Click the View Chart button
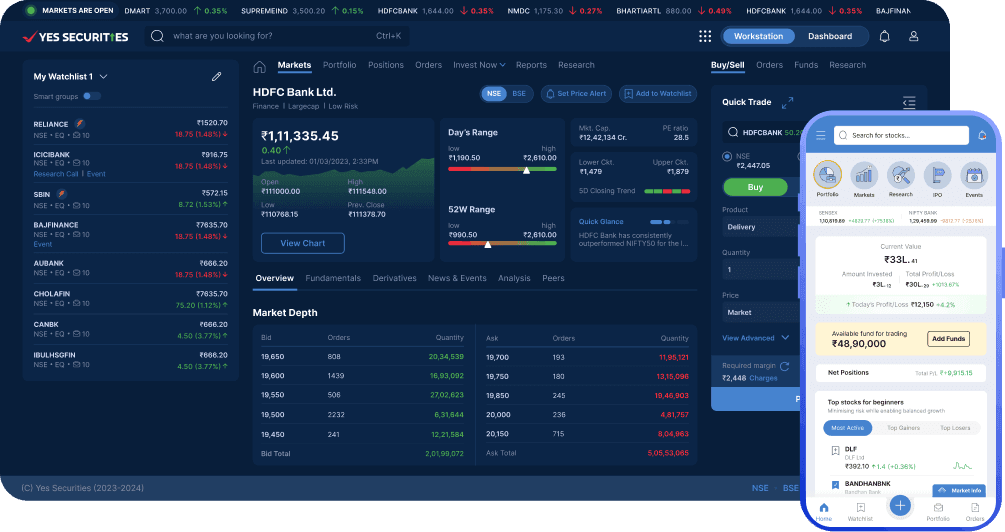 coord(303,243)
